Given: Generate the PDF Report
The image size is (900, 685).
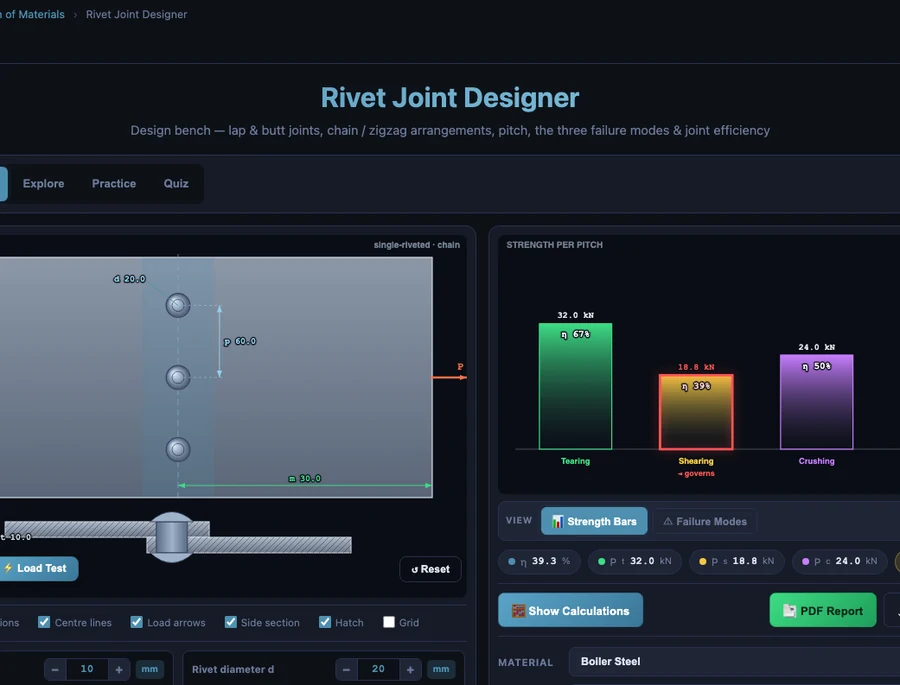Looking at the screenshot, I should click(x=823, y=610).
